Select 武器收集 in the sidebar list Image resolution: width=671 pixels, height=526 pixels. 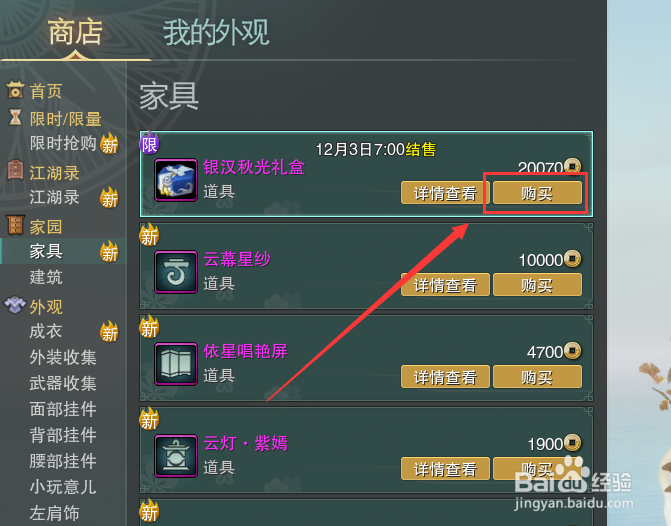coord(63,383)
